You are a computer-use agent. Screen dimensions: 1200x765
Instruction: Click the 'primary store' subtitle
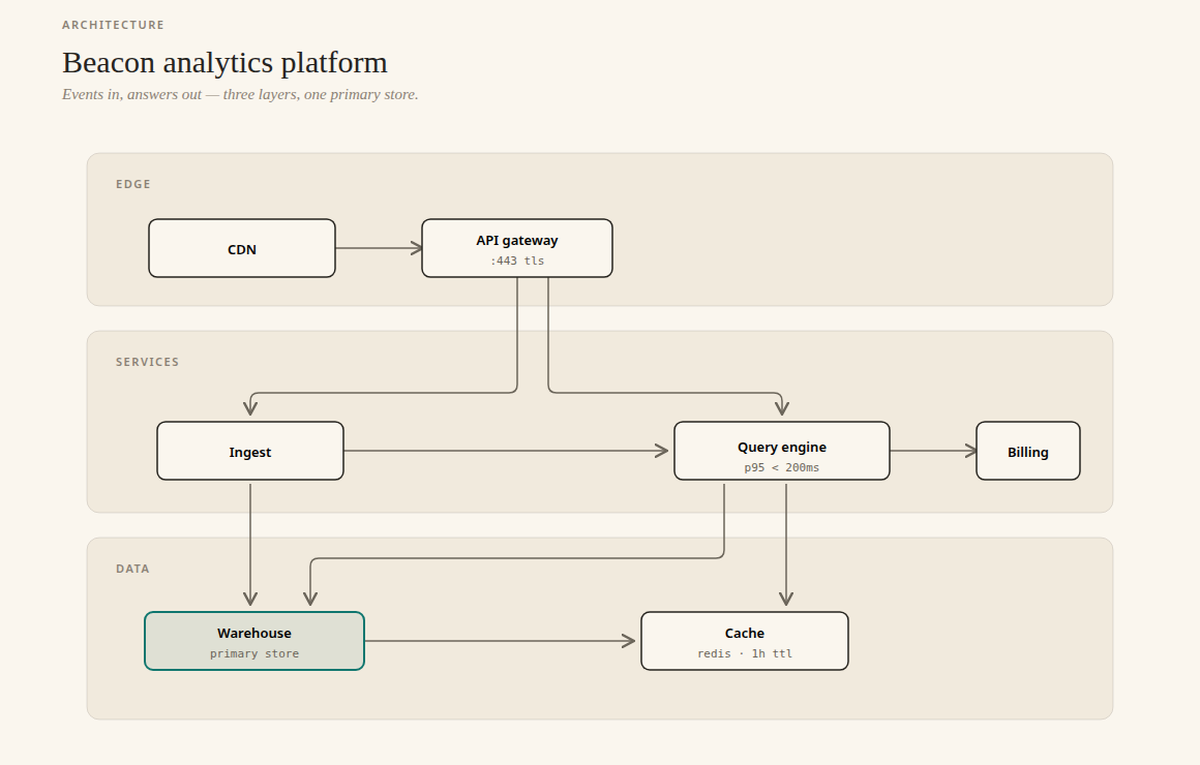click(x=254, y=654)
